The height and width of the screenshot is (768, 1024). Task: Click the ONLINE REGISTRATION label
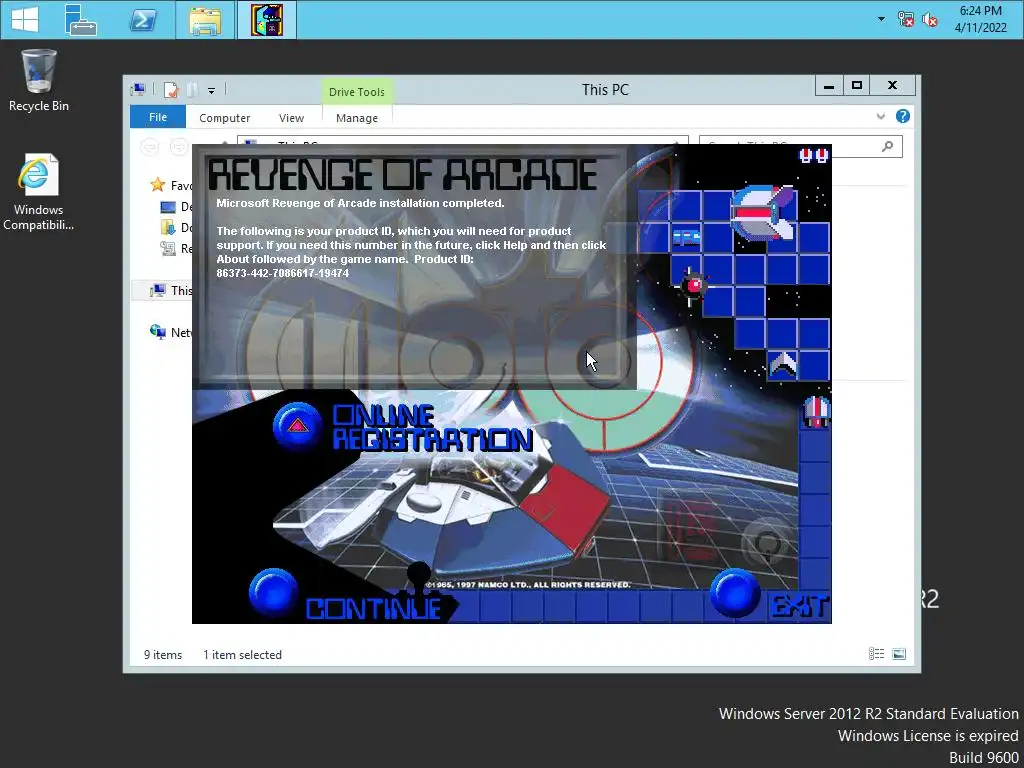432,428
